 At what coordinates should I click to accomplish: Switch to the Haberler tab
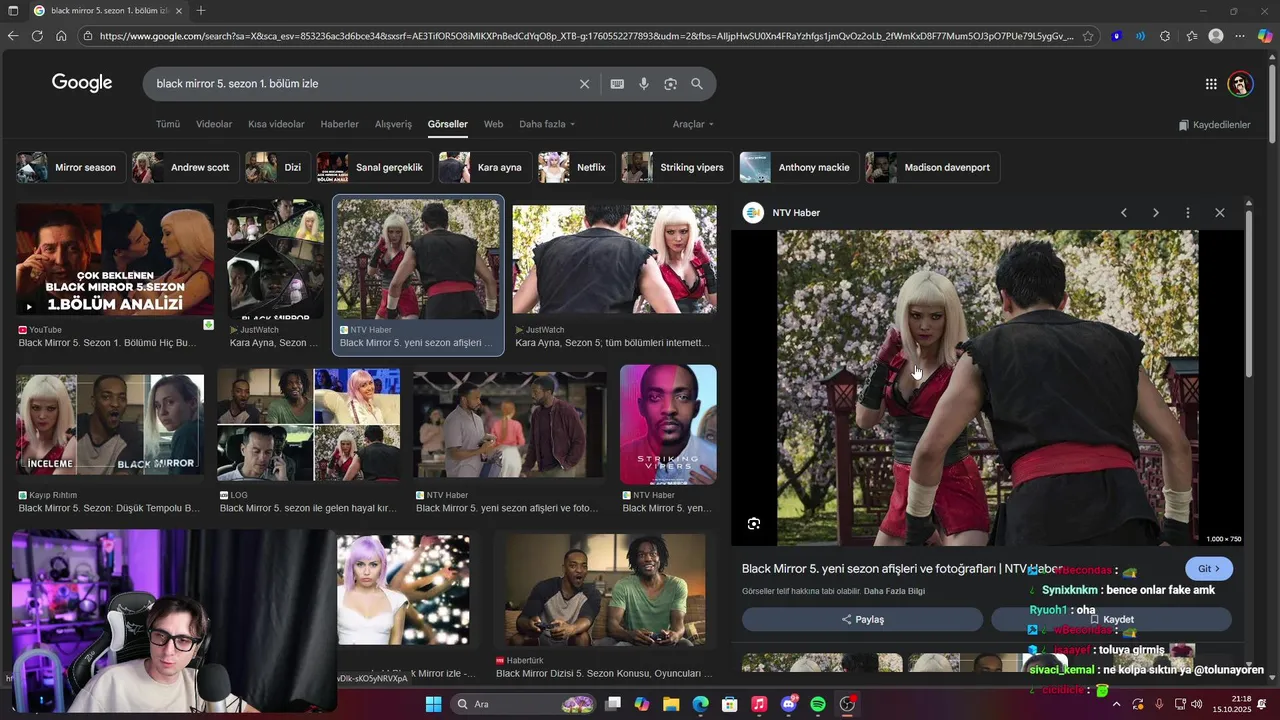coord(339,124)
